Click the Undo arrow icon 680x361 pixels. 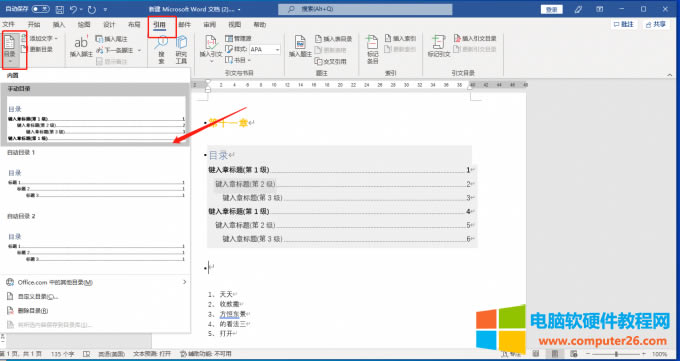coord(73,9)
